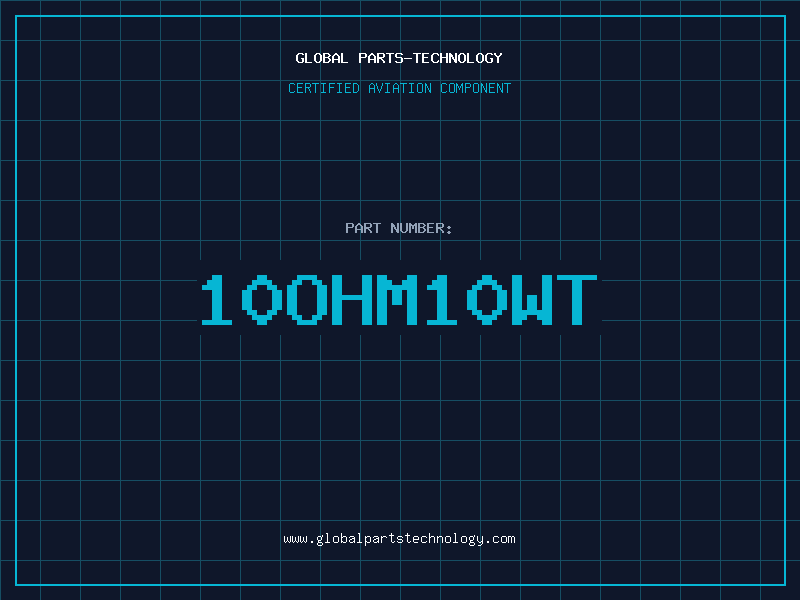Click the hyphen in PARTS-TECHNOLOGY

pos(408,58)
